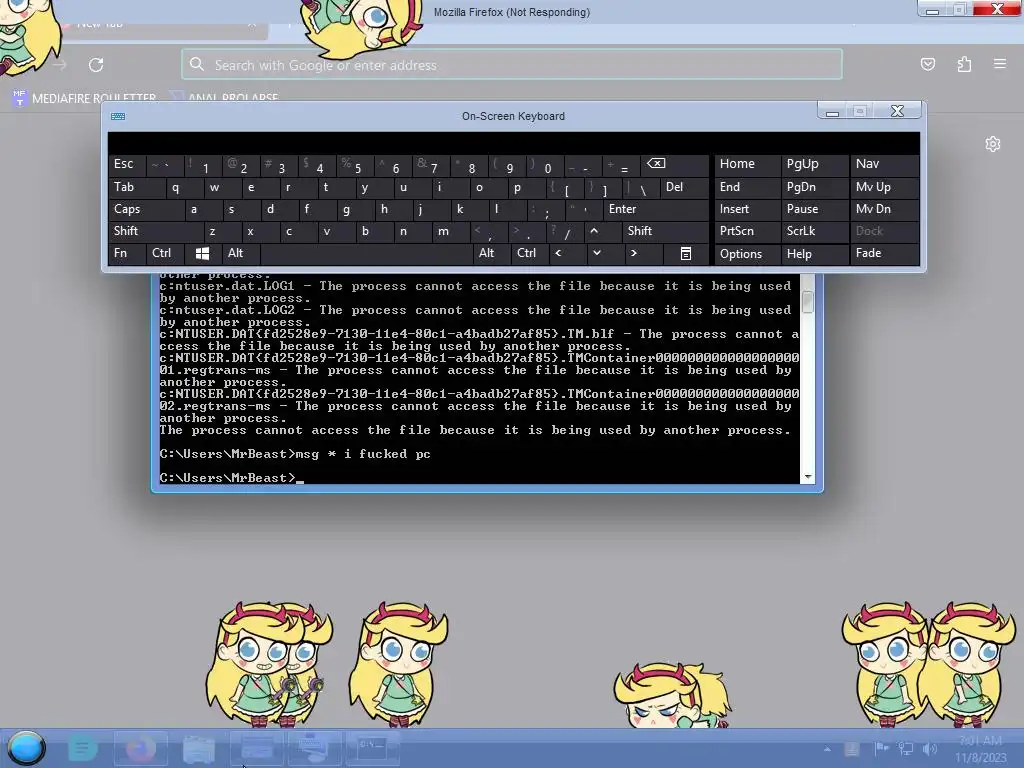Click the q key on keyboard

pos(184,187)
